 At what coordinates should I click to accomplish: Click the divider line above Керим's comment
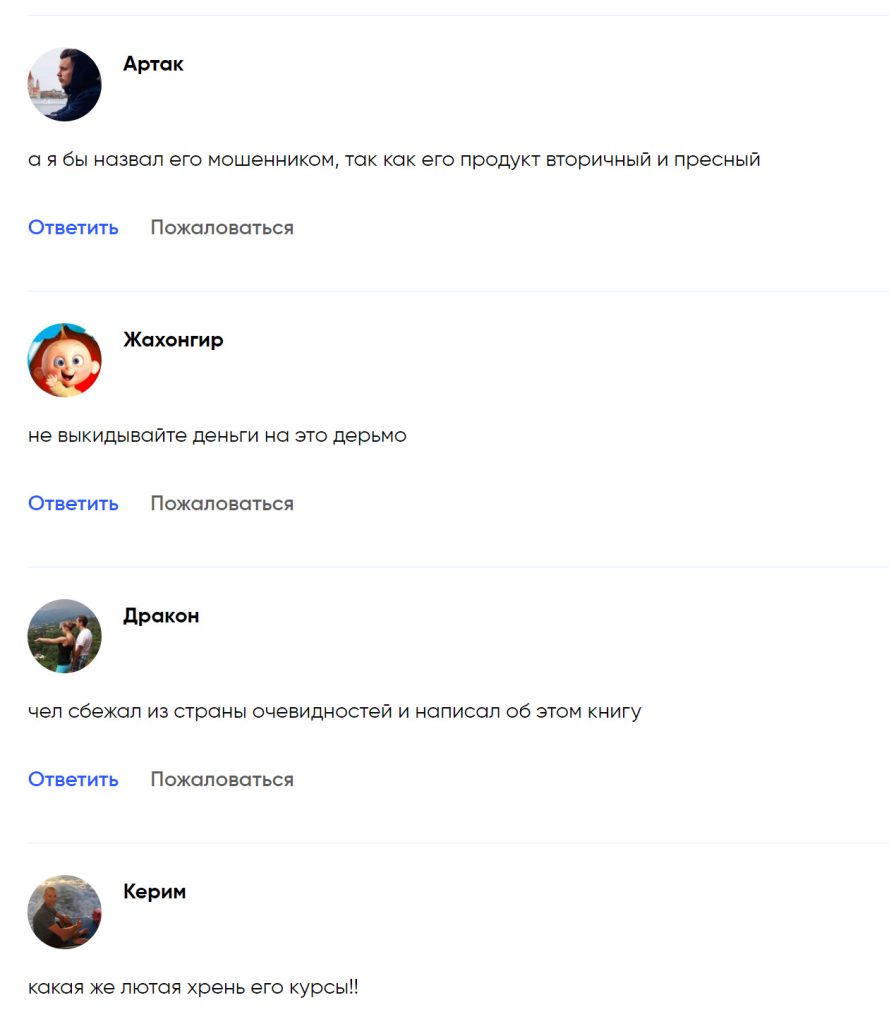click(458, 843)
